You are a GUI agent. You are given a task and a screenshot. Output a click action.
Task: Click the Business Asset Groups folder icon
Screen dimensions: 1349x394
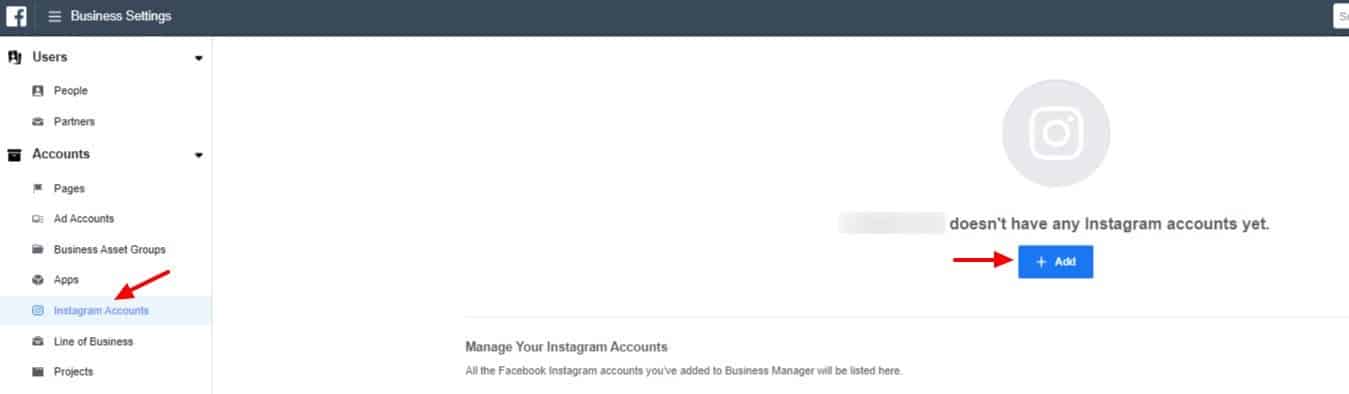click(x=38, y=250)
